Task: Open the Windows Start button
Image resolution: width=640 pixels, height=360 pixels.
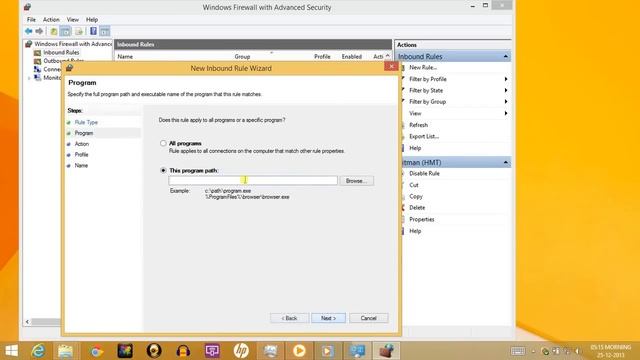Action: coord(11,351)
